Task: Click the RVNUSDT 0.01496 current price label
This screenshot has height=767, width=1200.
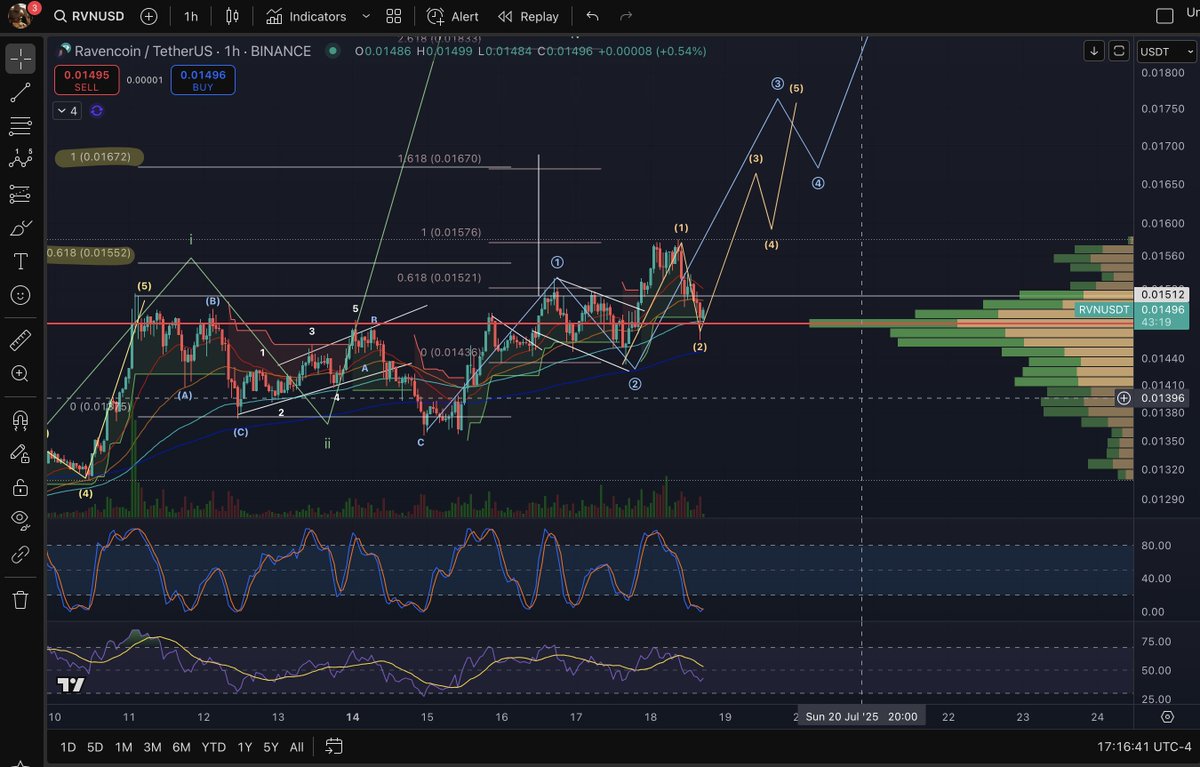Action: tap(1132, 310)
